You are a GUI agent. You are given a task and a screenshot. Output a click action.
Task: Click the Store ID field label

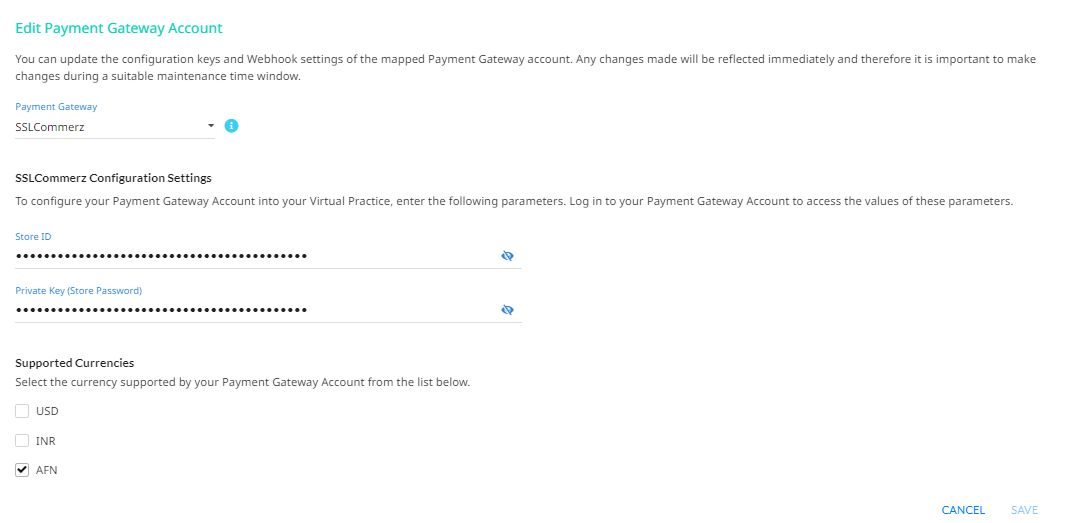(x=33, y=237)
